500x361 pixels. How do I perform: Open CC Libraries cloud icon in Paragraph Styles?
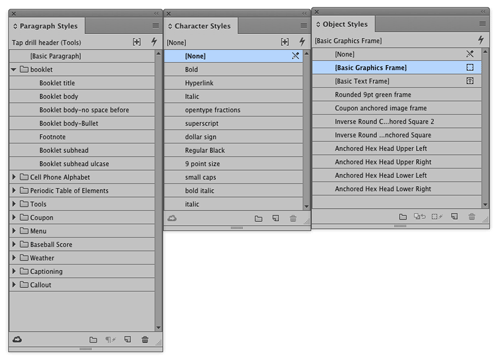pyautogui.click(x=17, y=339)
